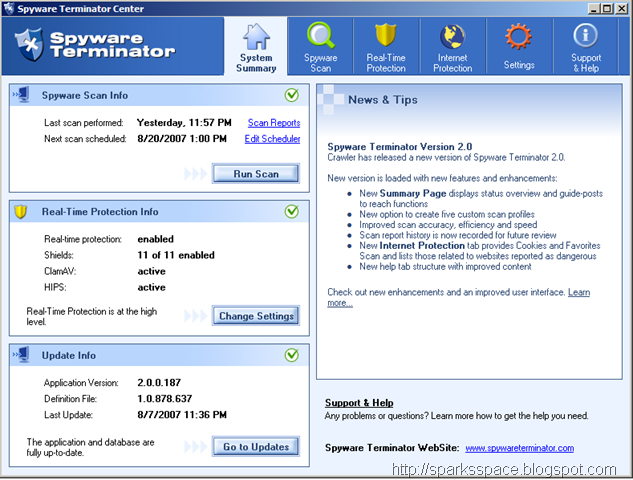Open the Internet Protection tab label
The width and height of the screenshot is (633, 480).
453,63
